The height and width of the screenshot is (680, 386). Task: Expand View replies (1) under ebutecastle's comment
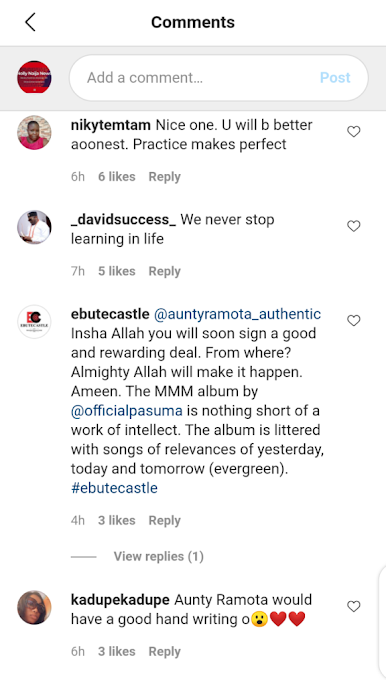[x=159, y=556]
